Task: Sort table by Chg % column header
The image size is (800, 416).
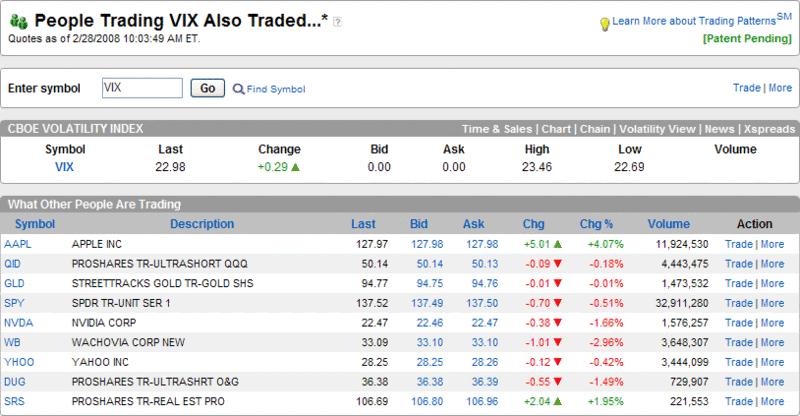Action: [x=596, y=224]
